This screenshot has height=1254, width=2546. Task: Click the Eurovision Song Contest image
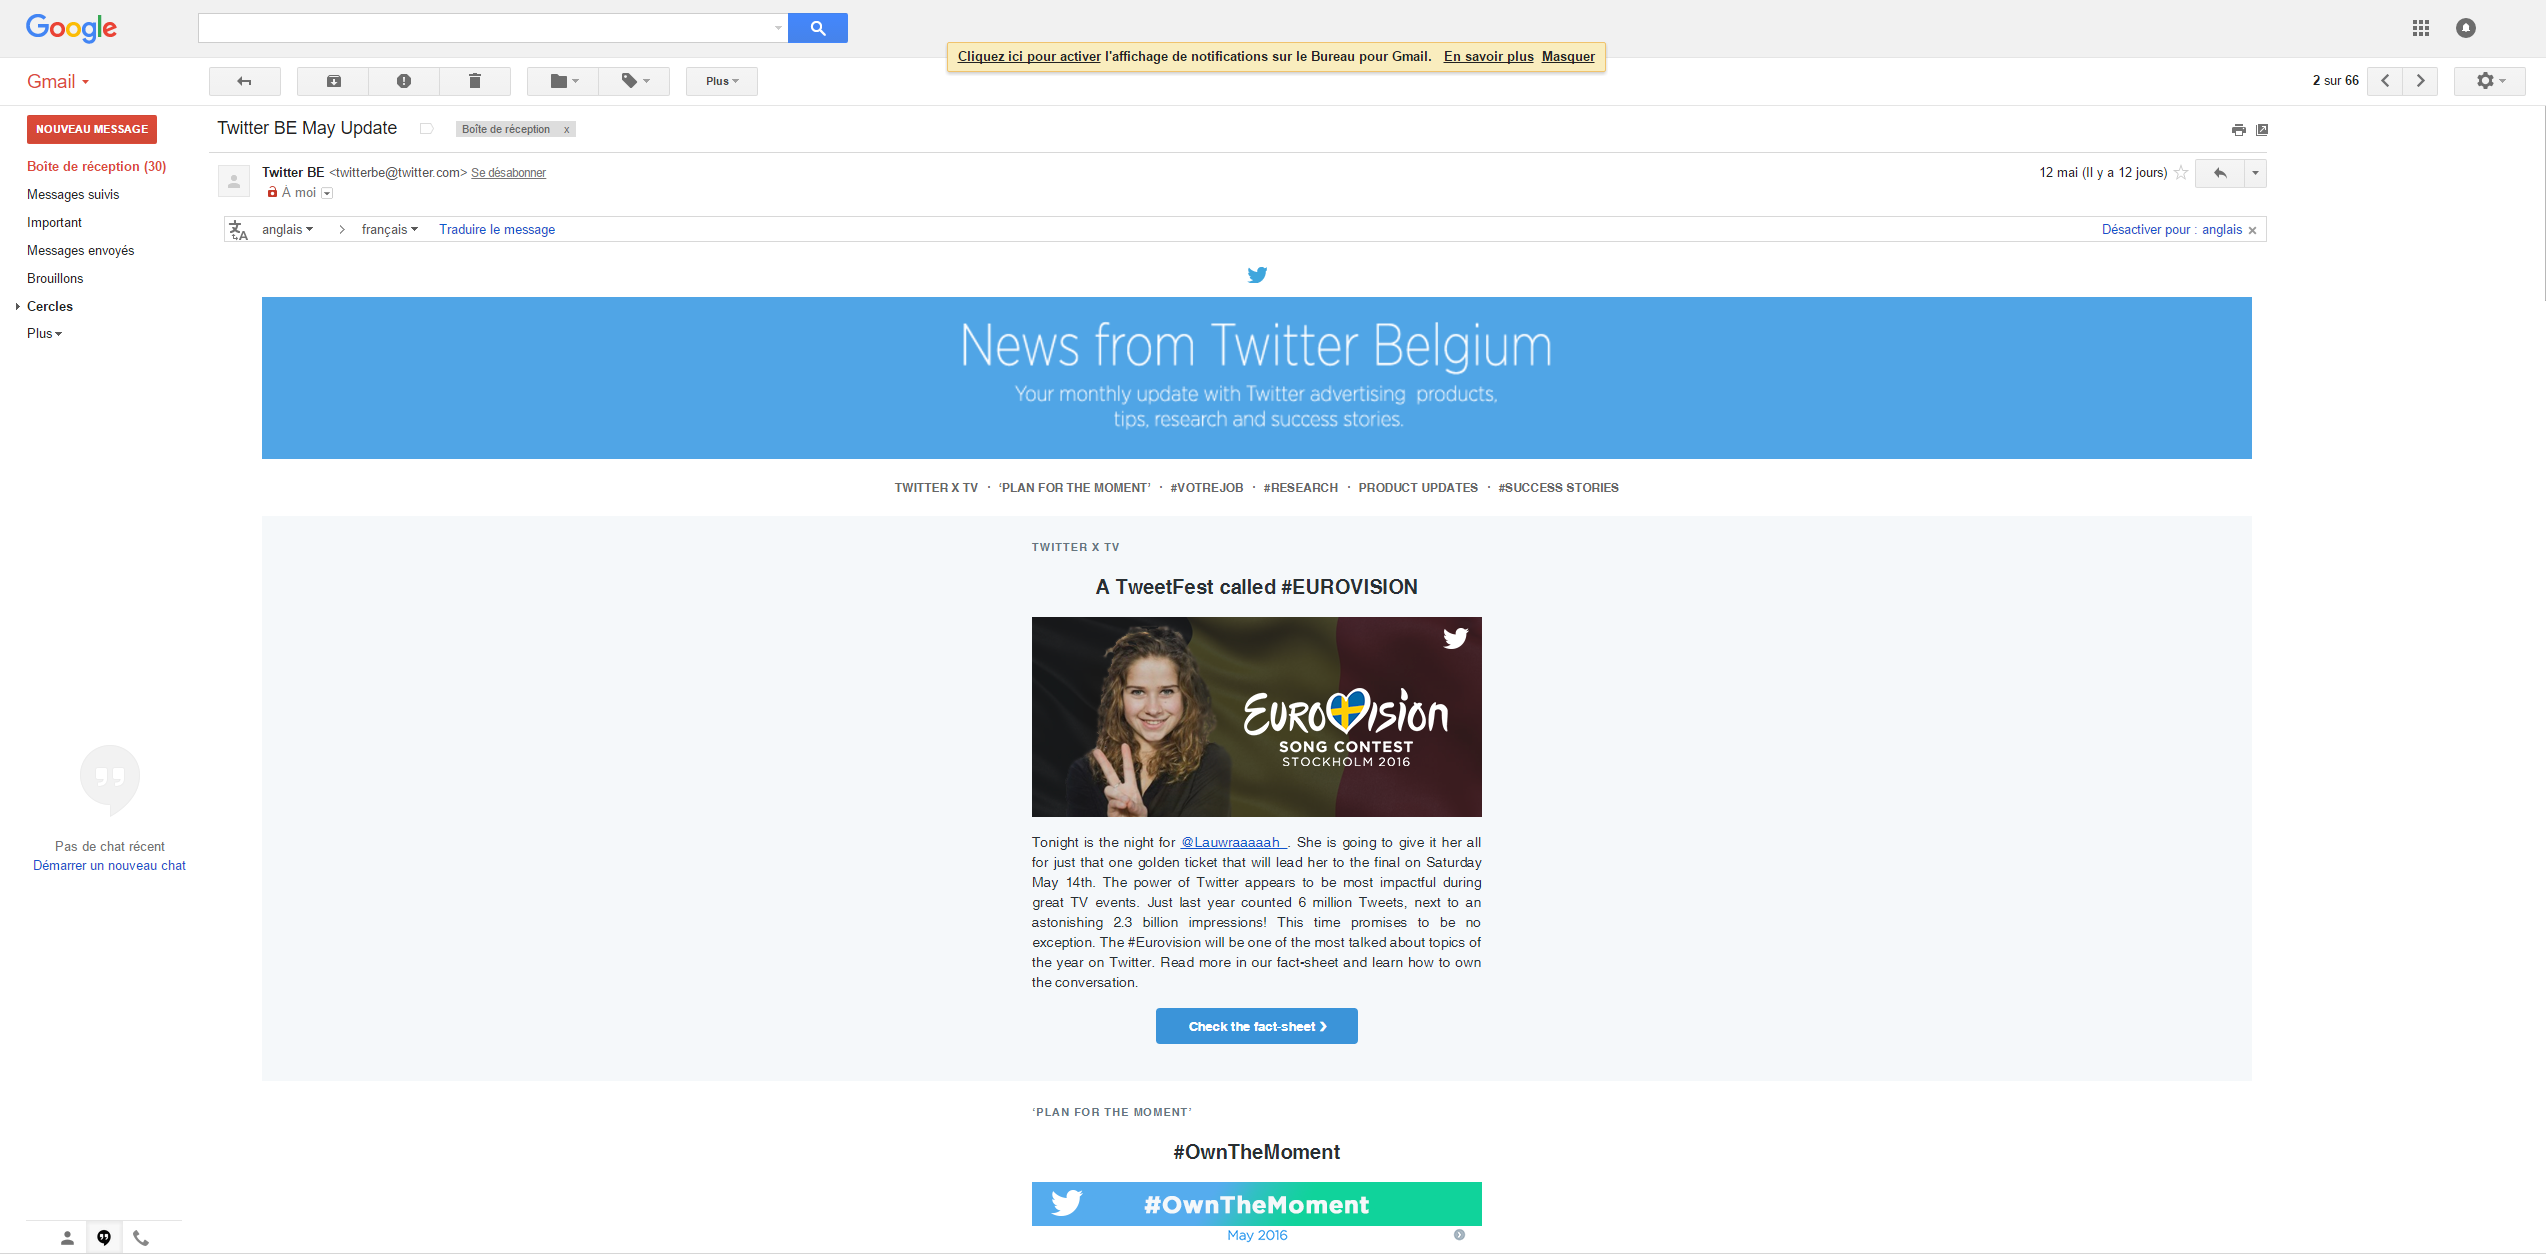point(1257,717)
